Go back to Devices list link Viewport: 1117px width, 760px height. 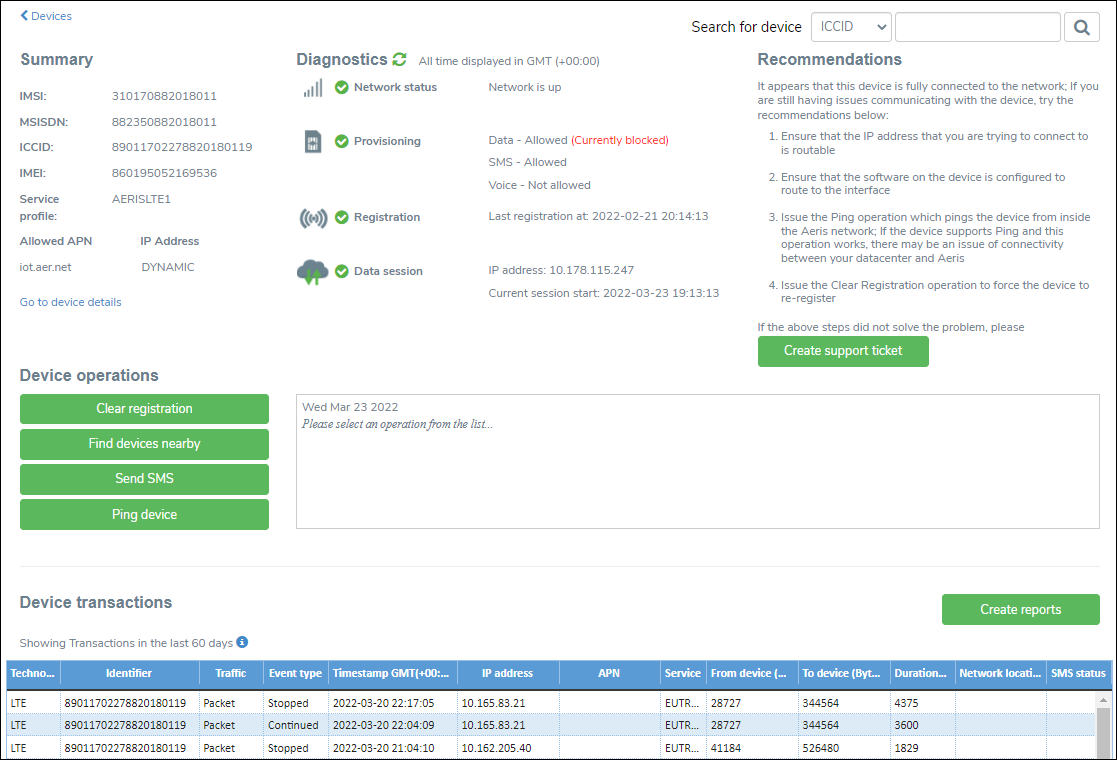(51, 16)
